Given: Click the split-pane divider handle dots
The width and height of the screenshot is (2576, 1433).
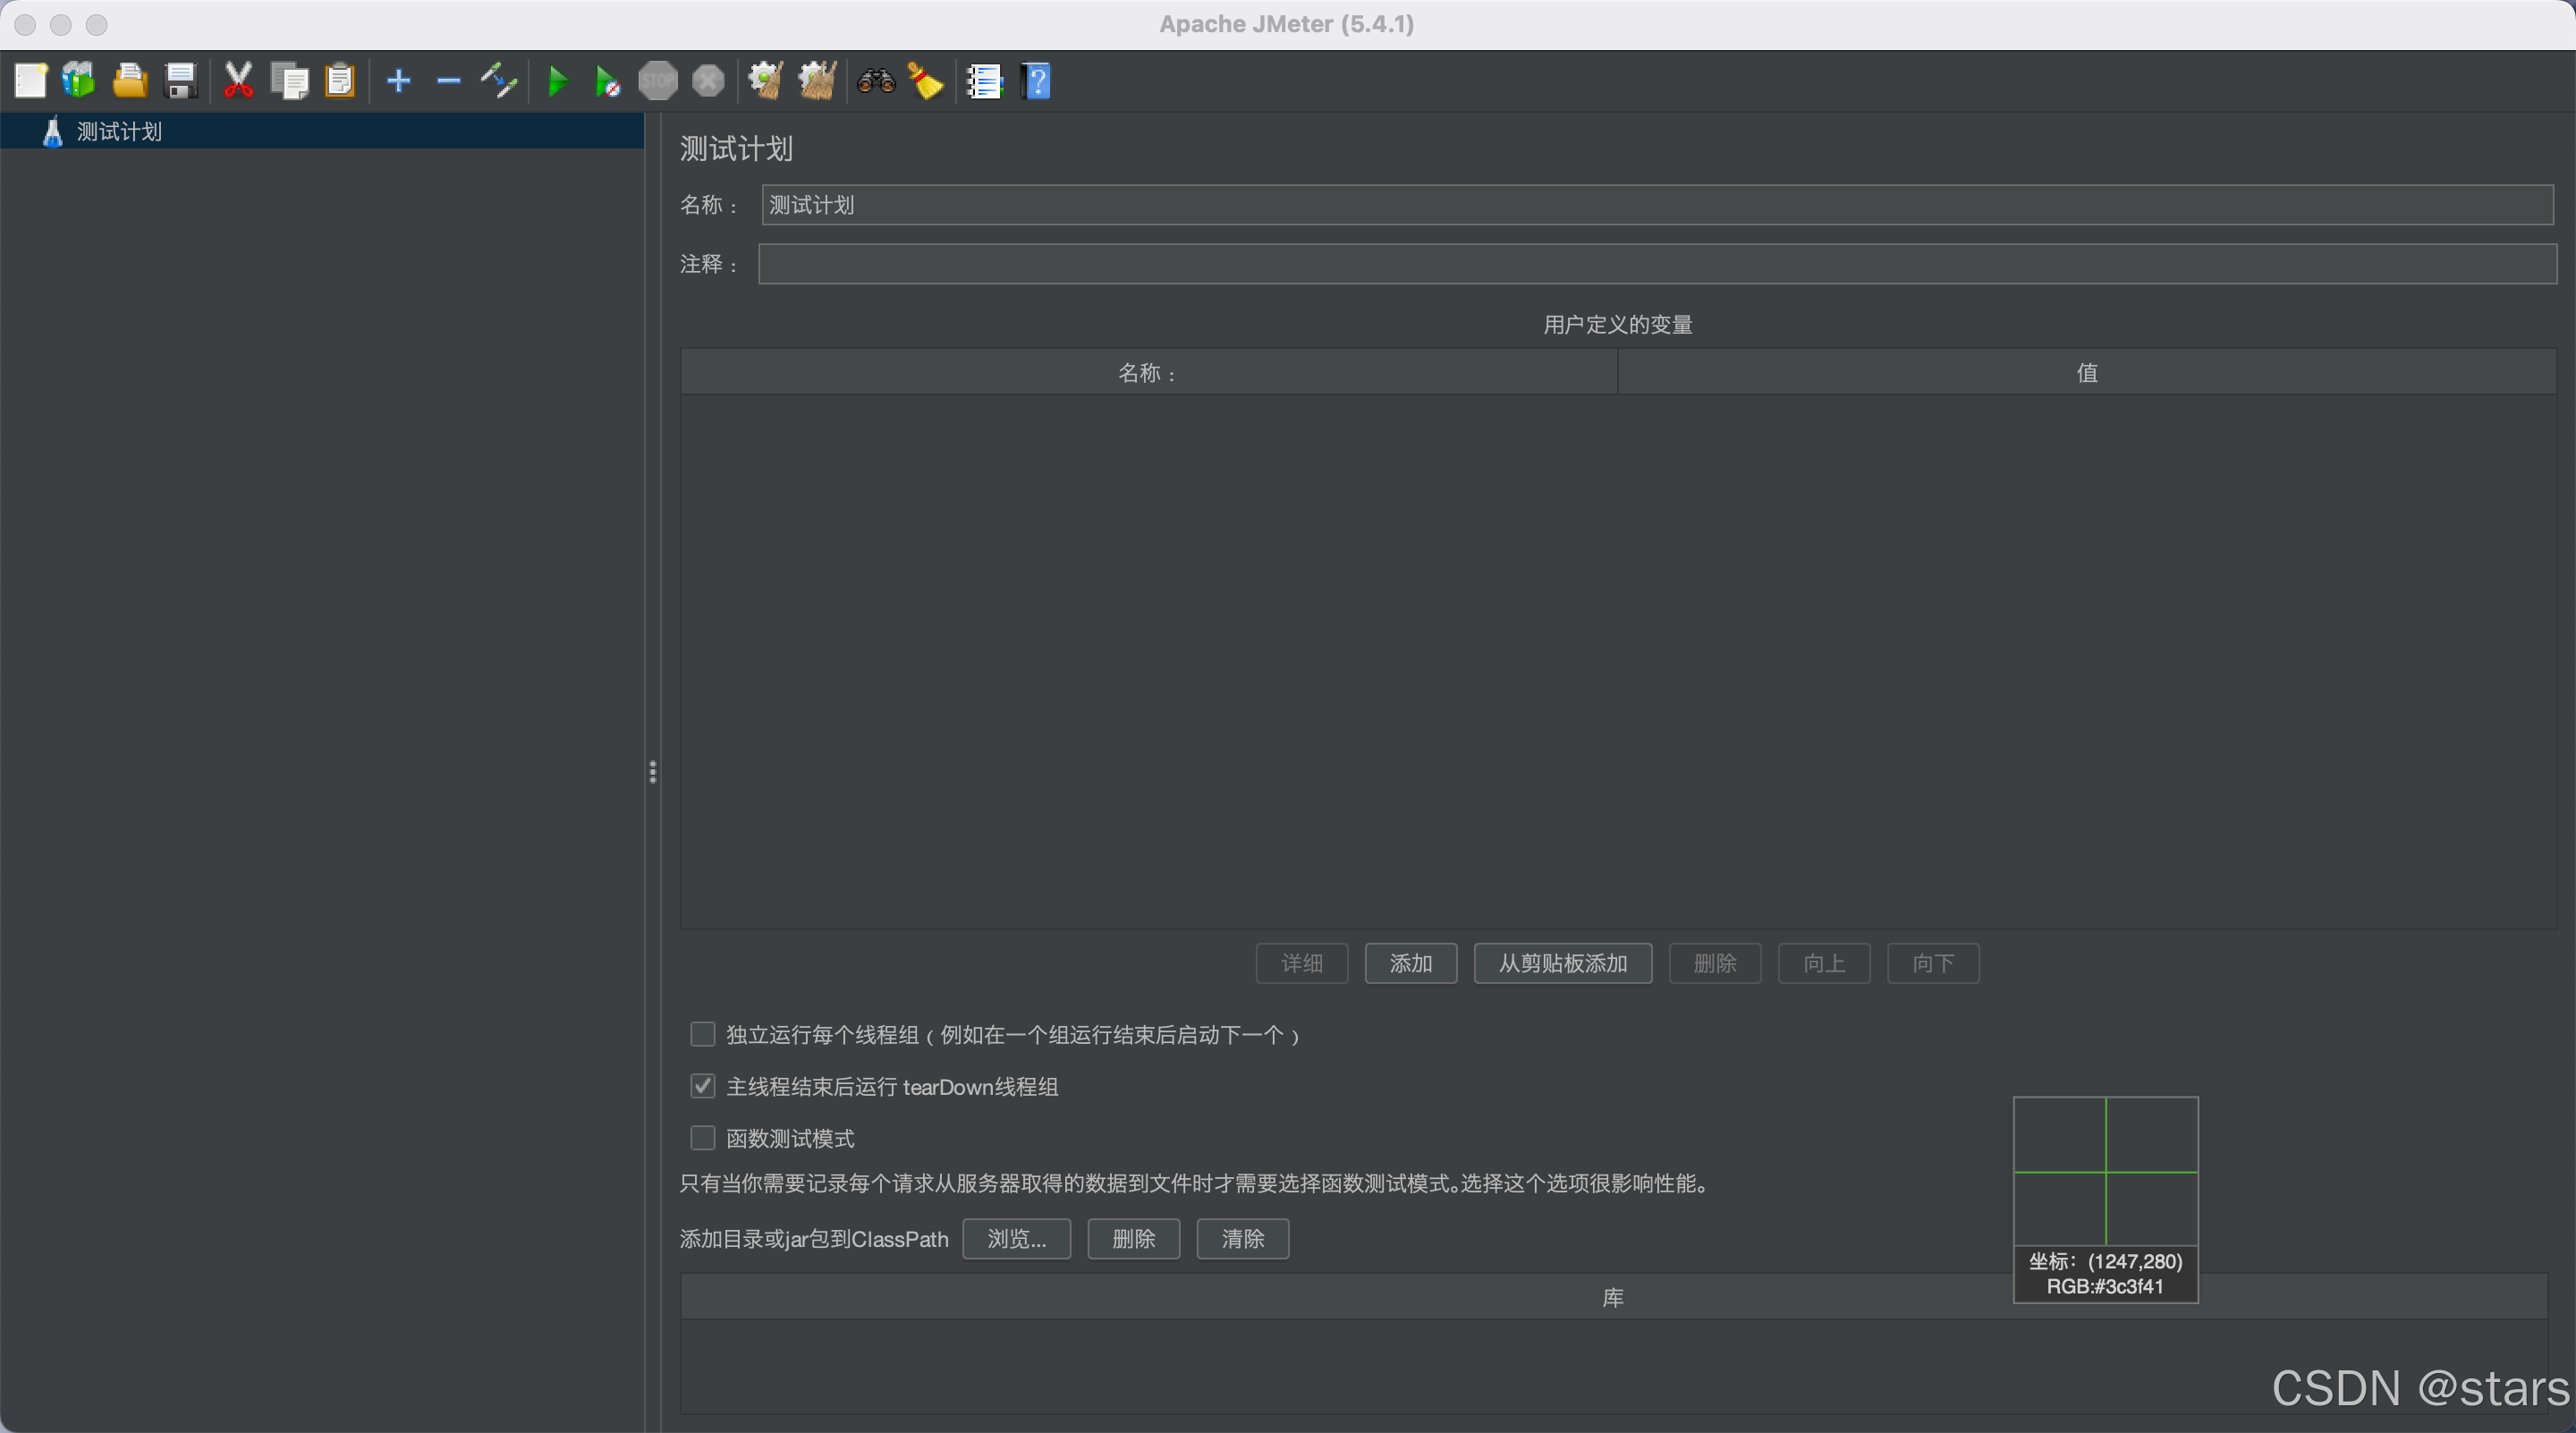Looking at the screenshot, I should pyautogui.click(x=653, y=772).
